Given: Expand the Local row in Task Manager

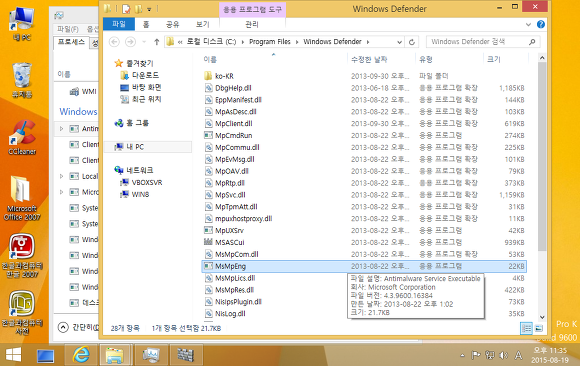Looking at the screenshot, I should (61, 176).
